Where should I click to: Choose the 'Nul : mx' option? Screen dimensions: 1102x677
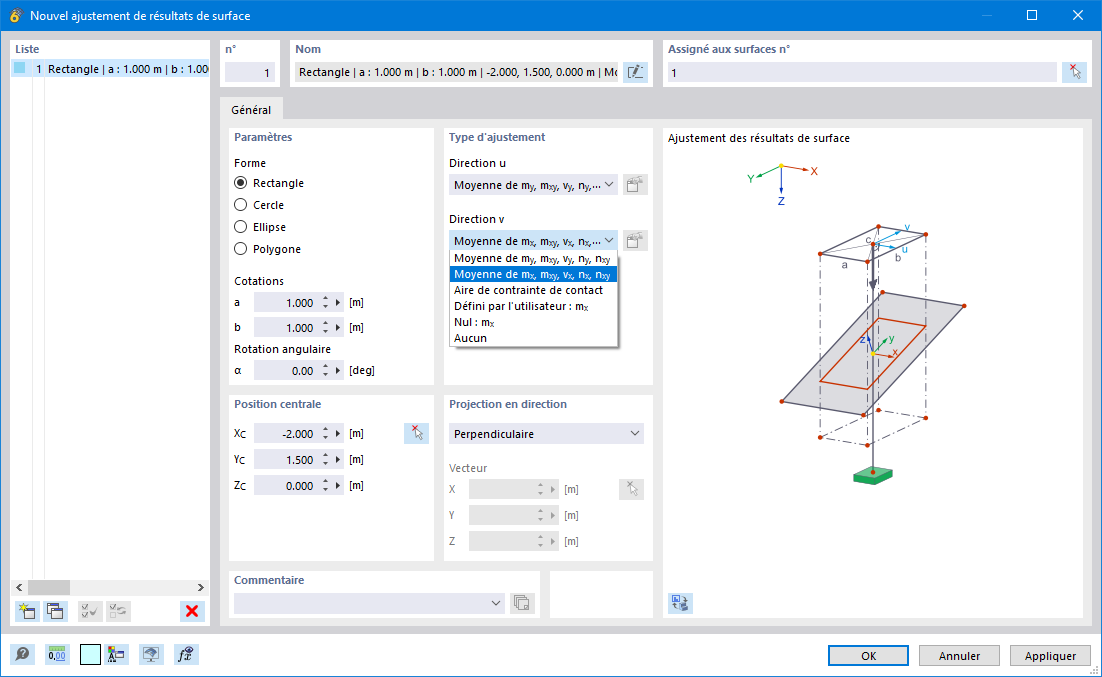[x=533, y=323]
